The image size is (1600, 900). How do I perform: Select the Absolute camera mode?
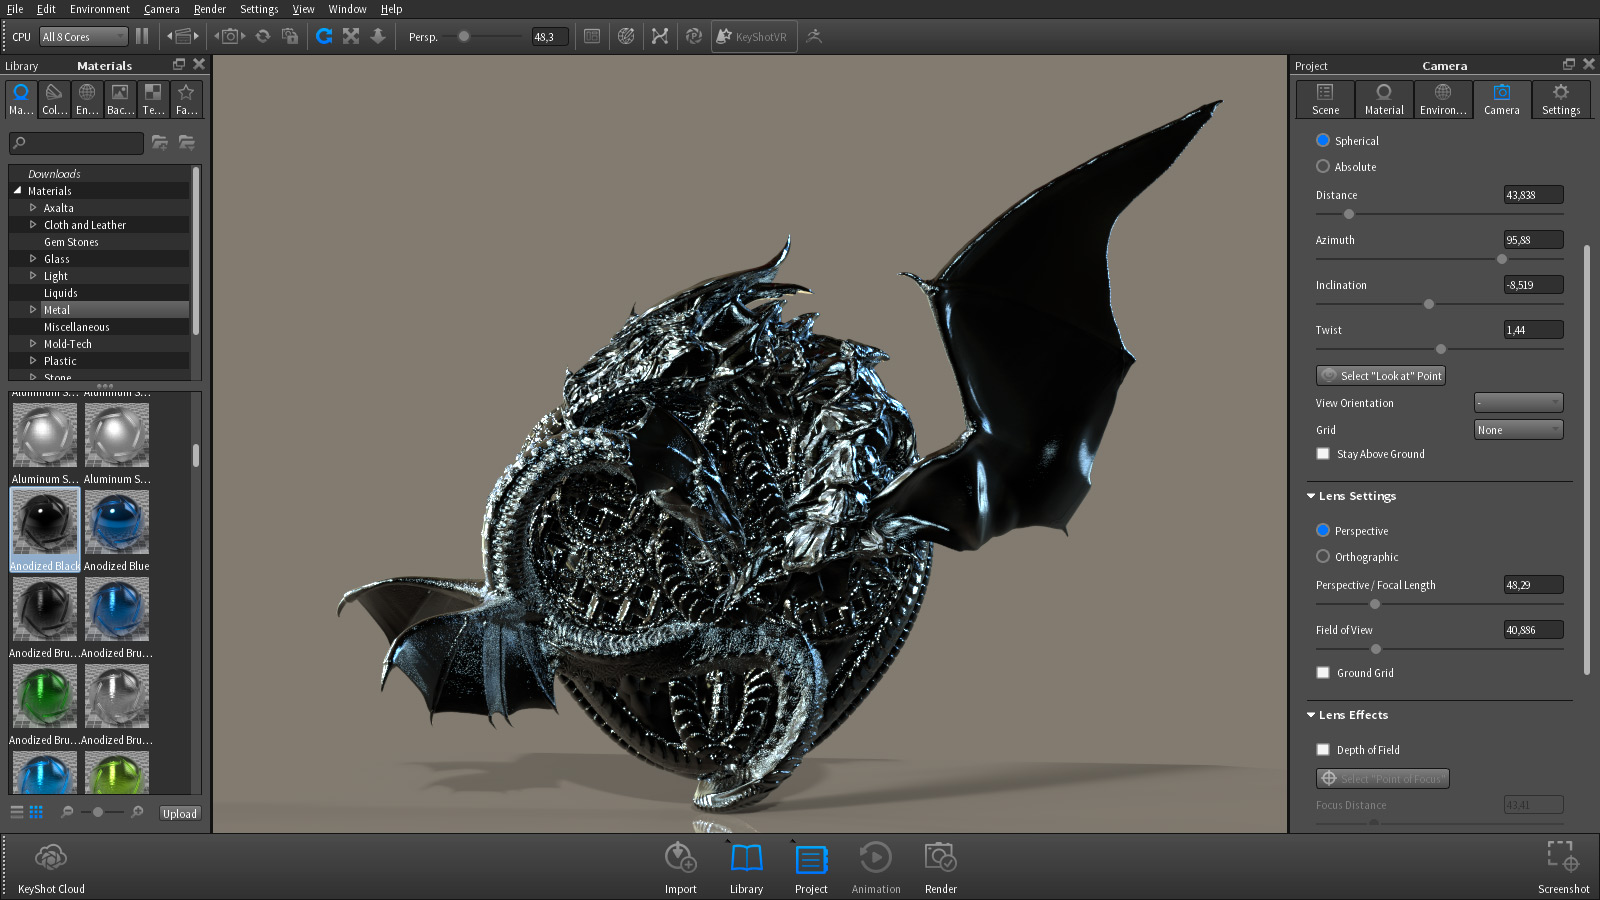[1323, 167]
